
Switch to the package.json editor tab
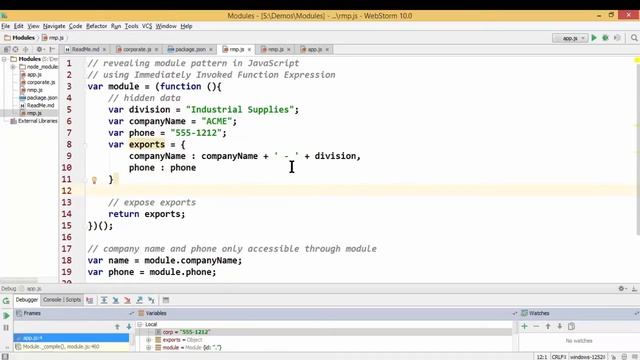pyautogui.click(x=190, y=49)
